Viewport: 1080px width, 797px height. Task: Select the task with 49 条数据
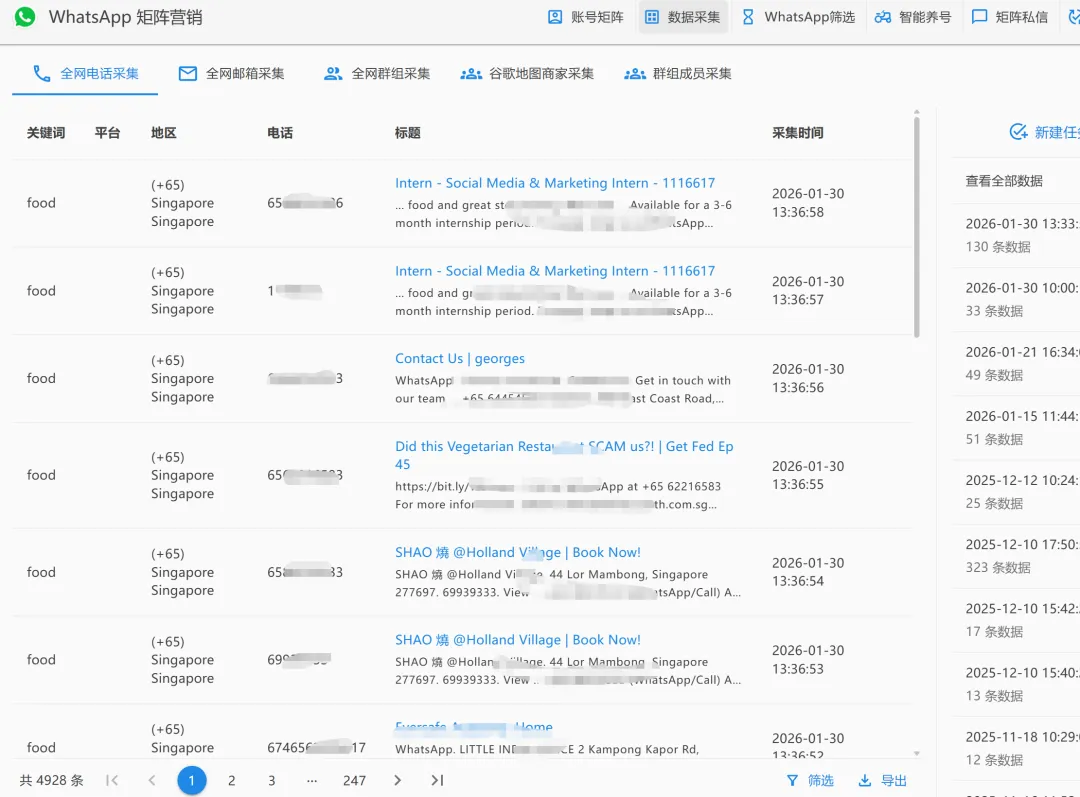[x=1016, y=364]
